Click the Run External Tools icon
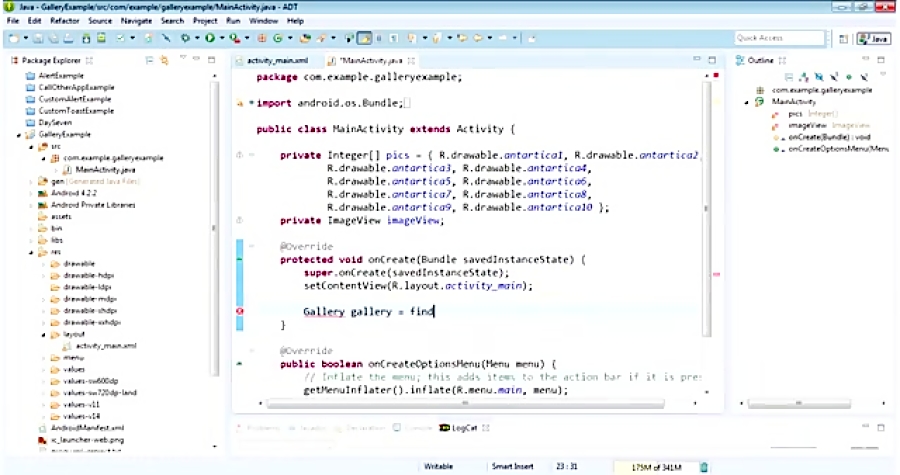 tap(235, 38)
